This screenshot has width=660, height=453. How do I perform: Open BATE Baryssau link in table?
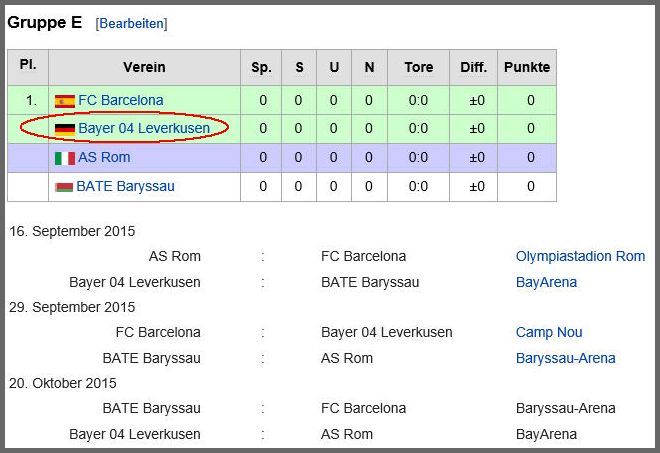[124, 187]
